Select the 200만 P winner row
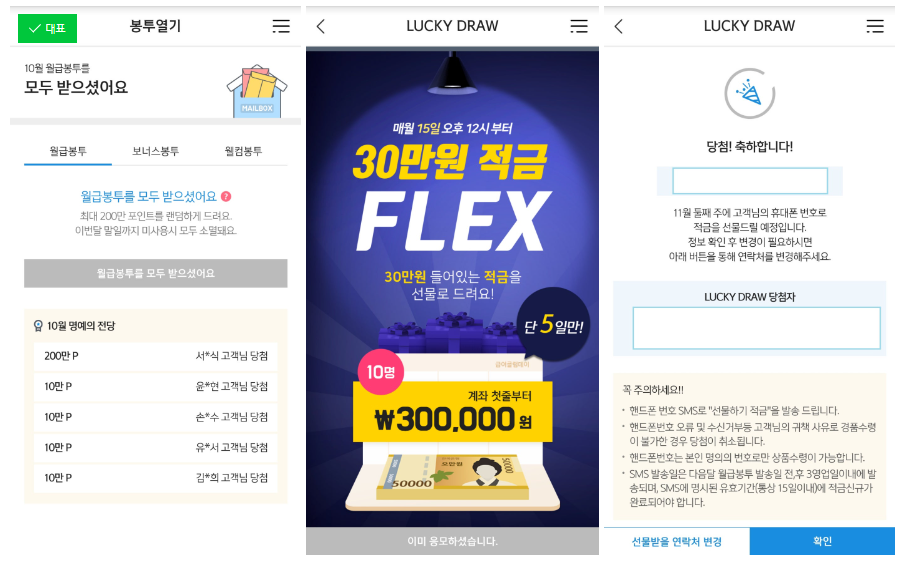This screenshot has width=909, height=573. (155, 356)
